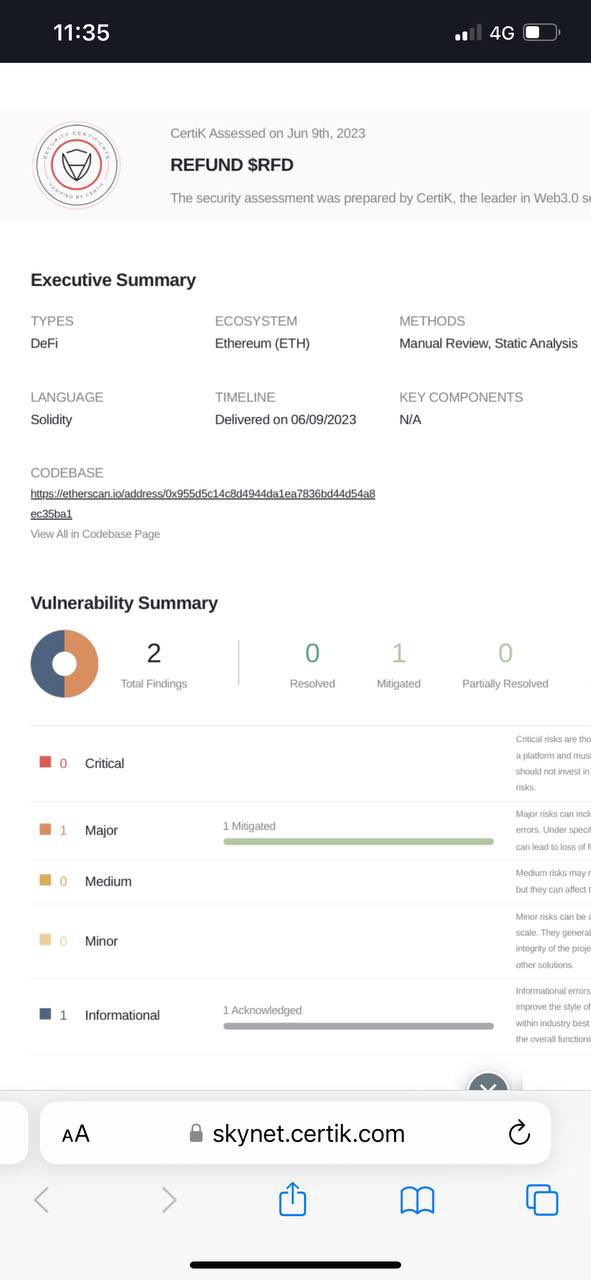Tap the cellular signal bars indicator
The height and width of the screenshot is (1280, 591).
(468, 33)
